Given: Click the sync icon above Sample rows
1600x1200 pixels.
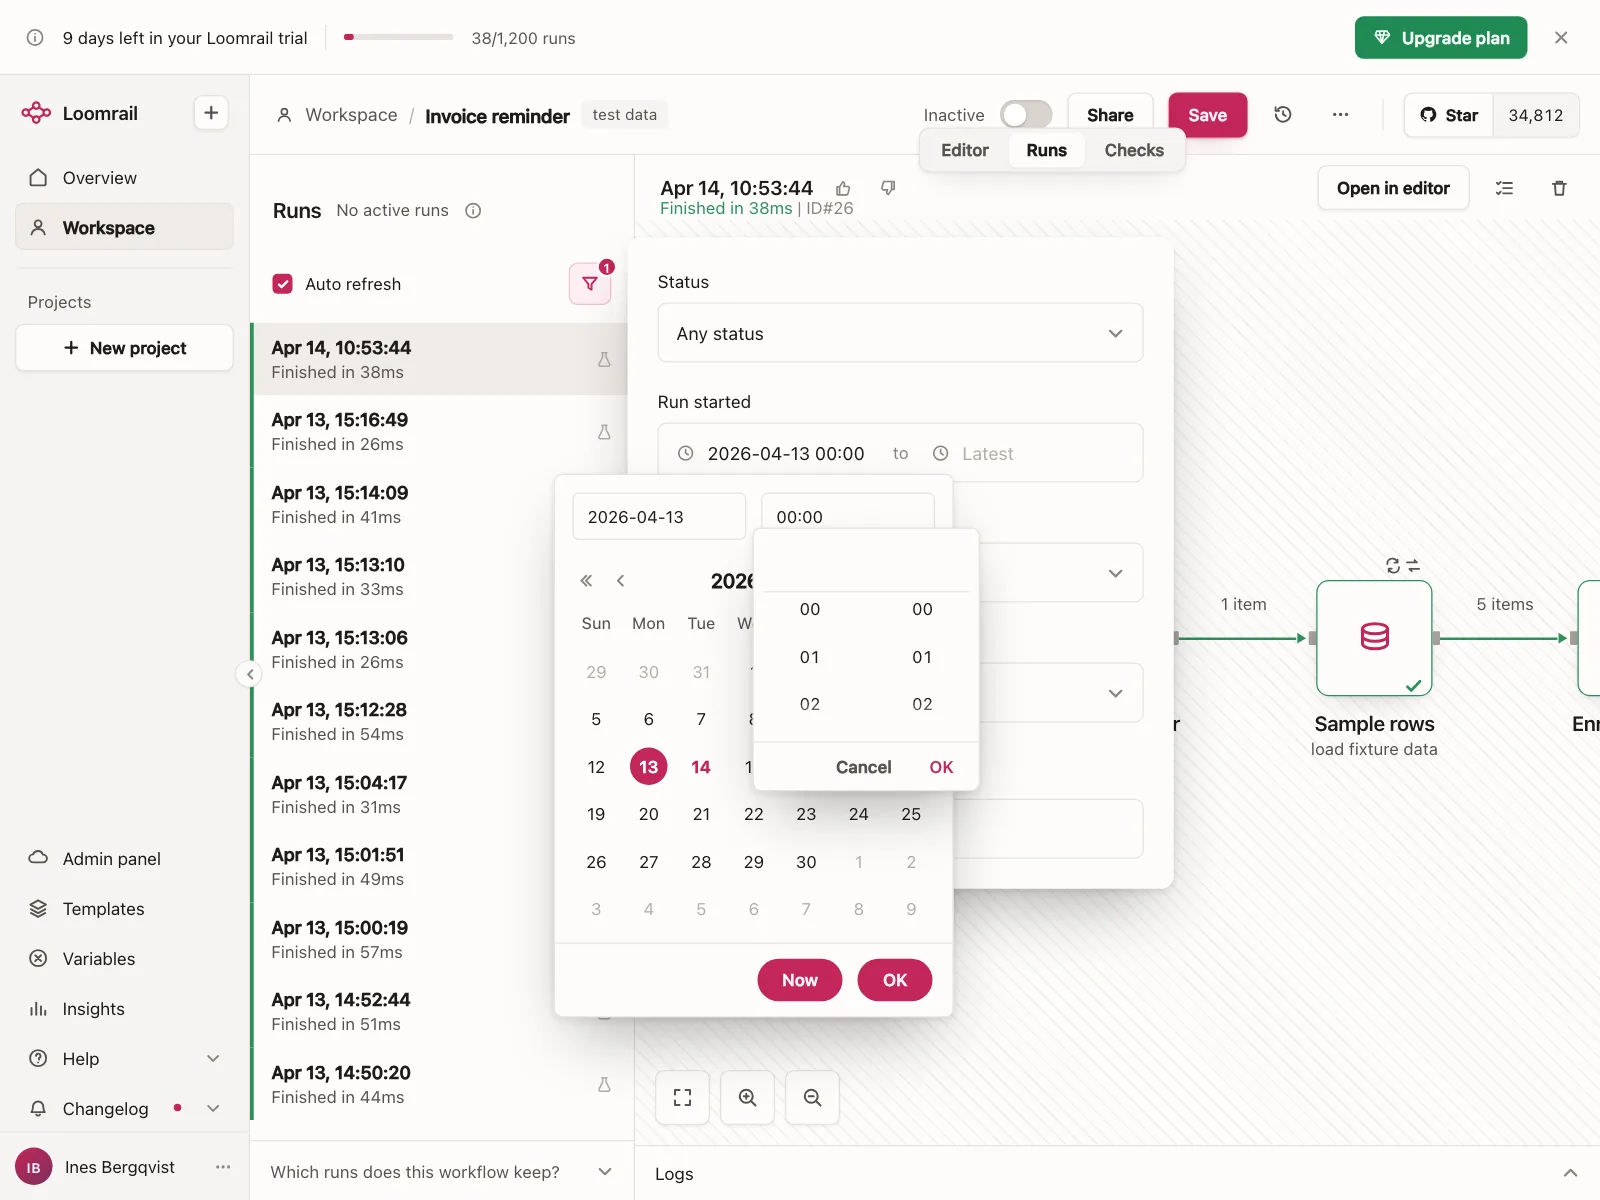Looking at the screenshot, I should [x=1393, y=566].
